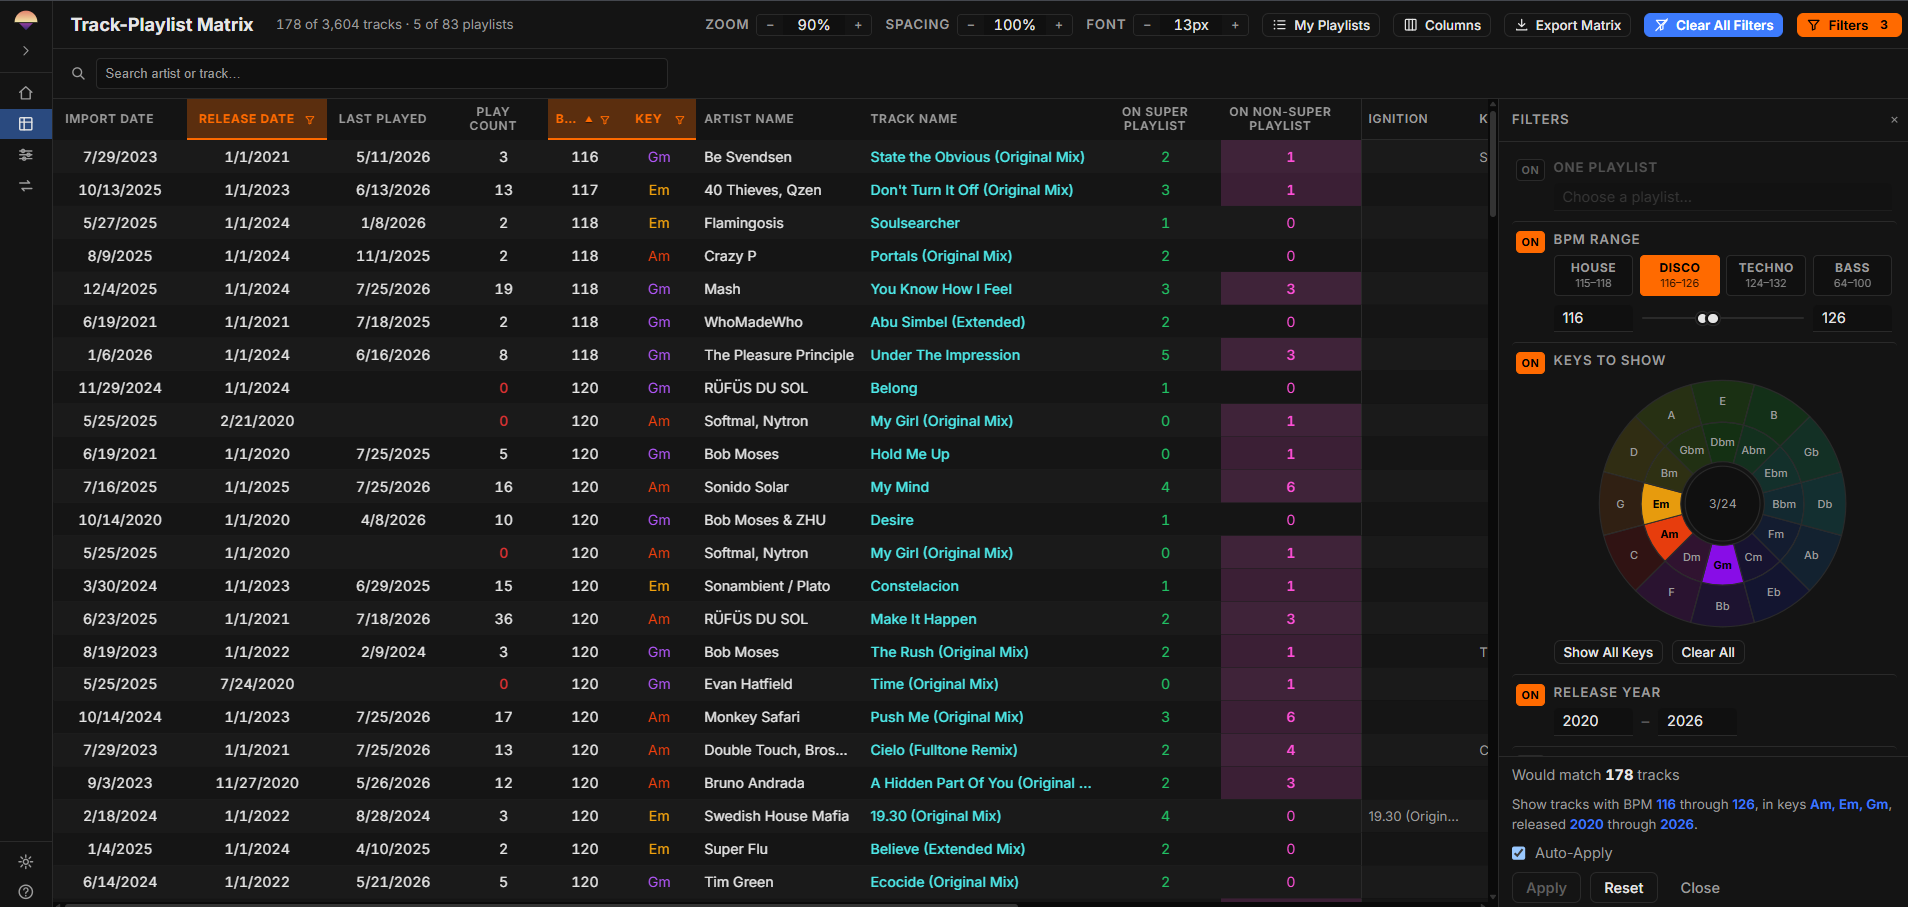Enable the Cm key on the key wheel
The image size is (1908, 907).
(1753, 557)
